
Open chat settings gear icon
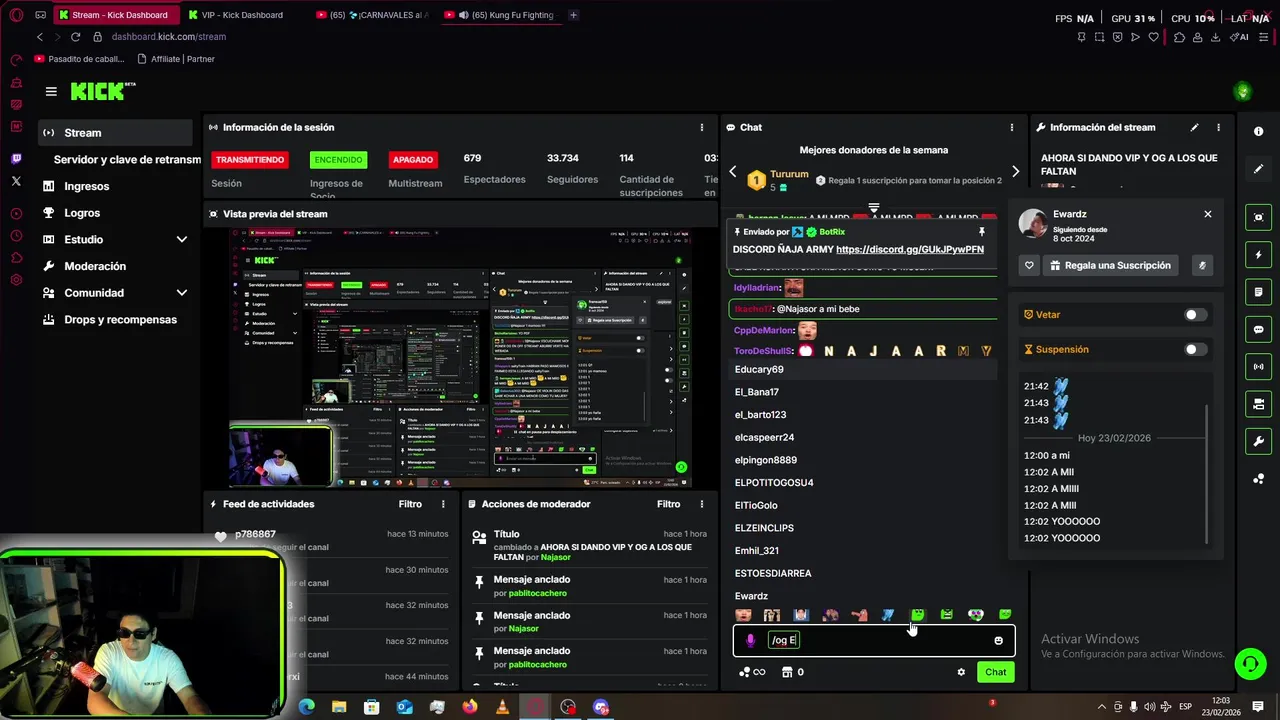click(x=961, y=672)
